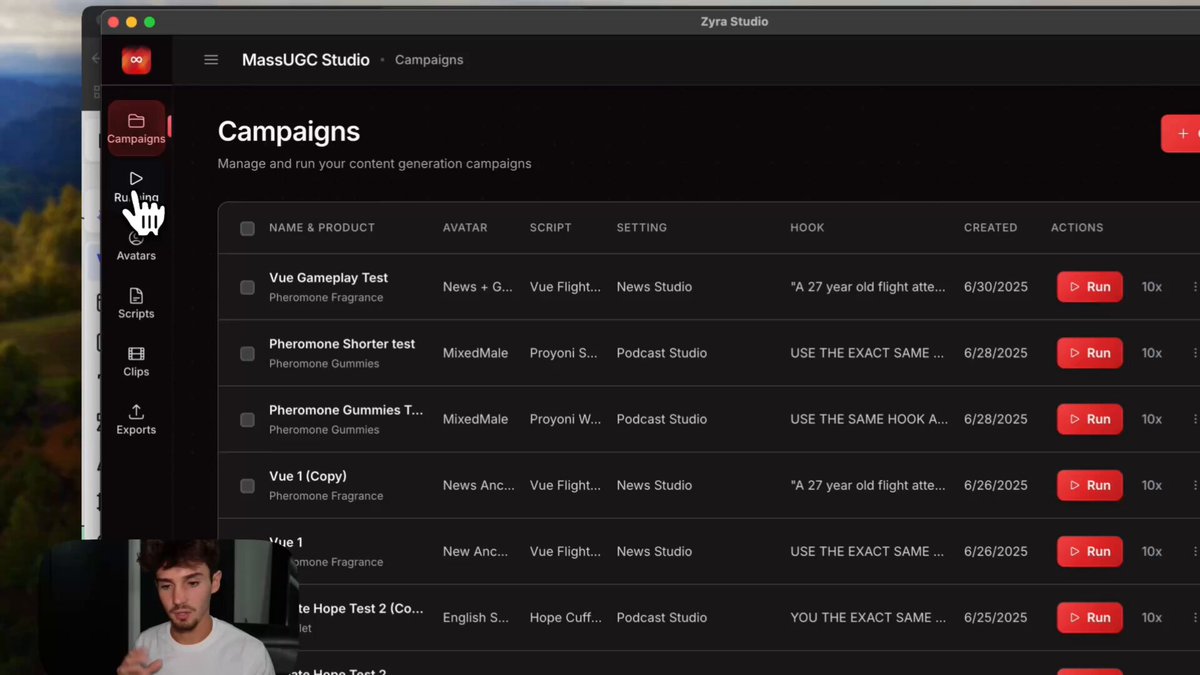Open 10x multiplier for Vue Gameplay Test

click(x=1152, y=287)
